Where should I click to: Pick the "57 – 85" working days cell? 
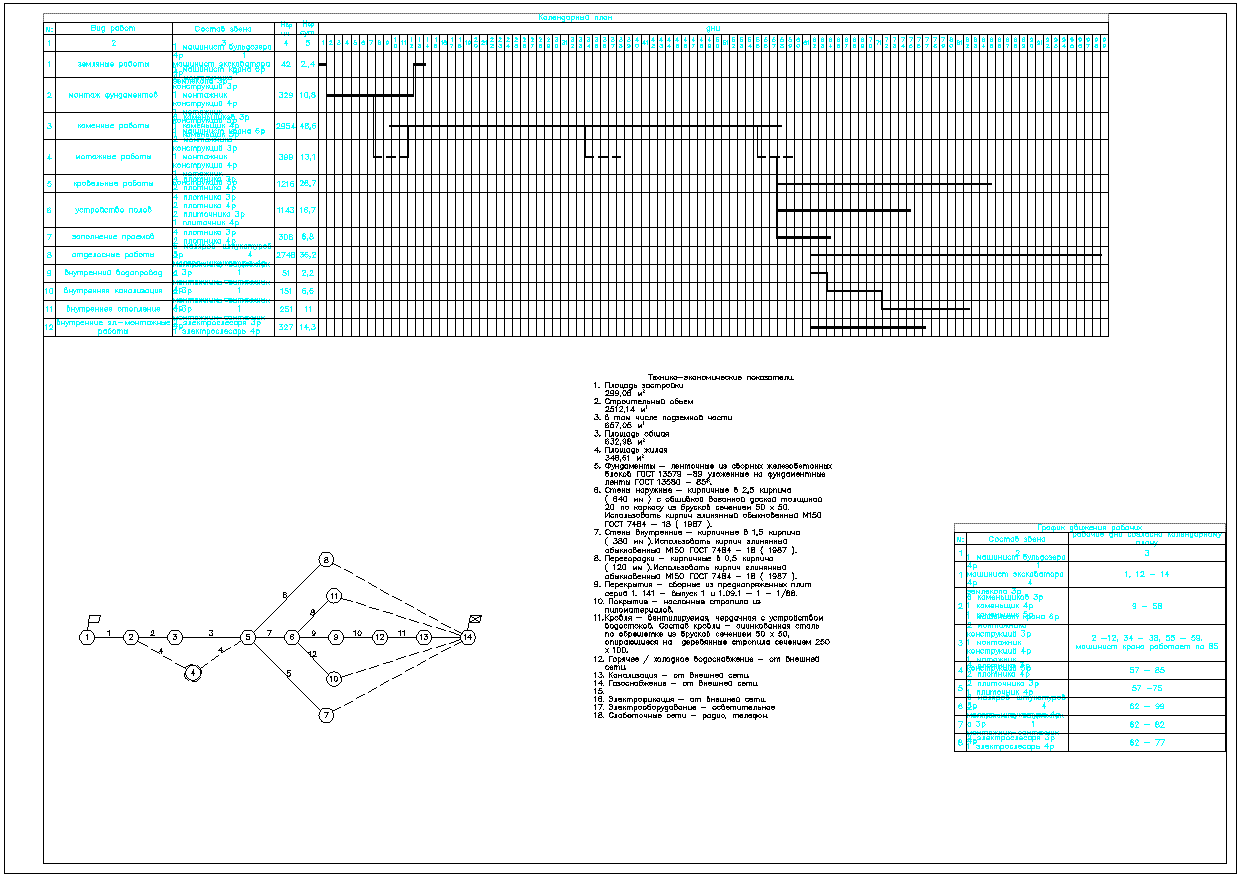[x=1147, y=670]
